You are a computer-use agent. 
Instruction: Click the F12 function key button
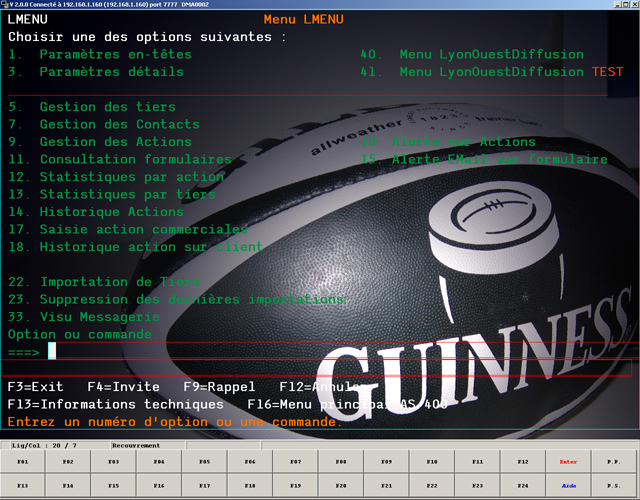[x=523, y=462]
